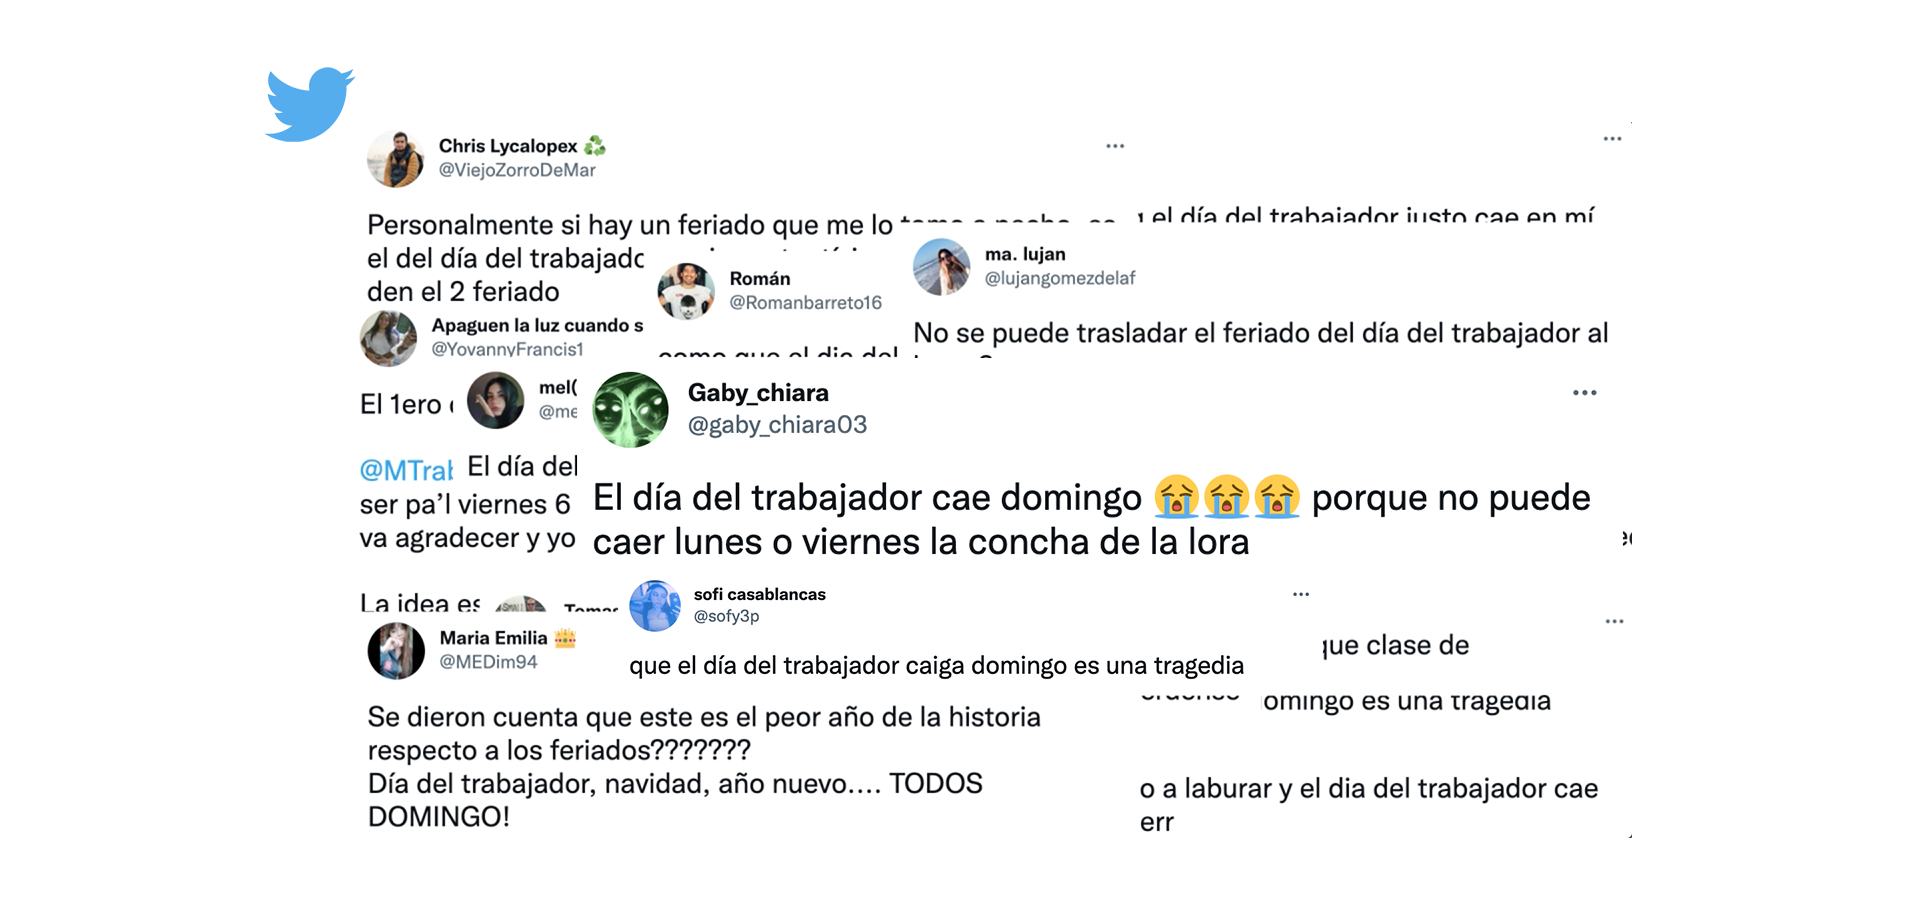This screenshot has width=1920, height=913.
Task: Click the blue Twitter bird logo
Action: coord(310,104)
